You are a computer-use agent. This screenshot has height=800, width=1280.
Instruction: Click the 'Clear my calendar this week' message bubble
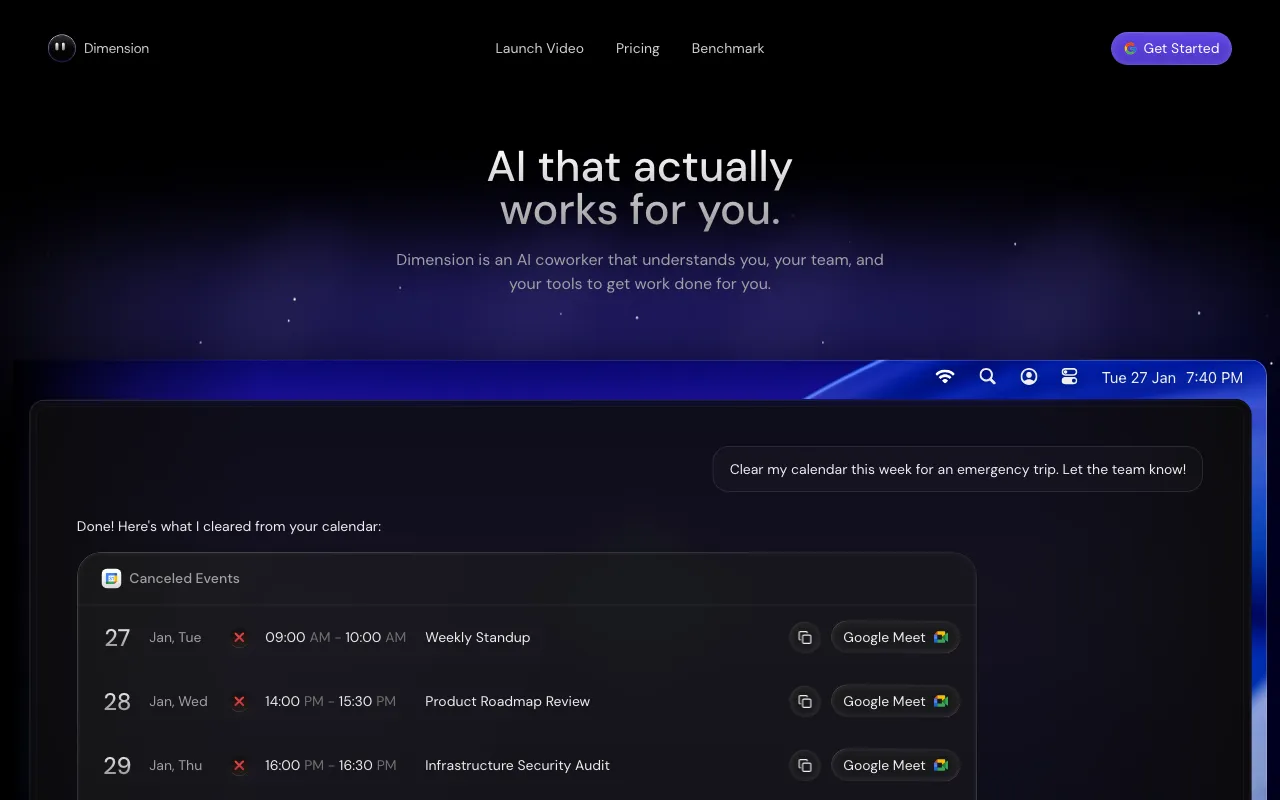957,469
